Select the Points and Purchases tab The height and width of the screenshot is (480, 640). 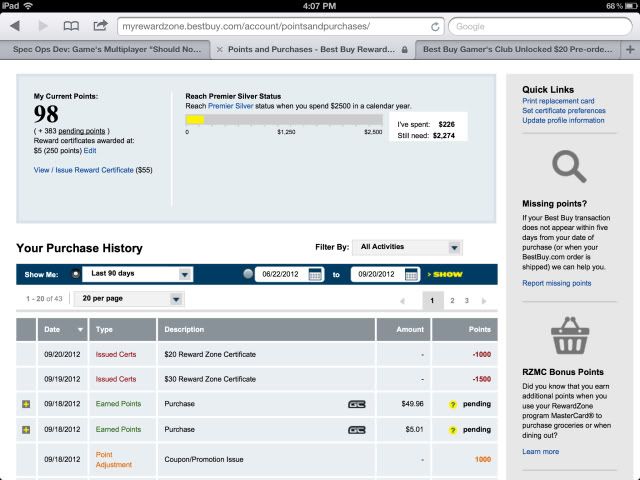311,49
